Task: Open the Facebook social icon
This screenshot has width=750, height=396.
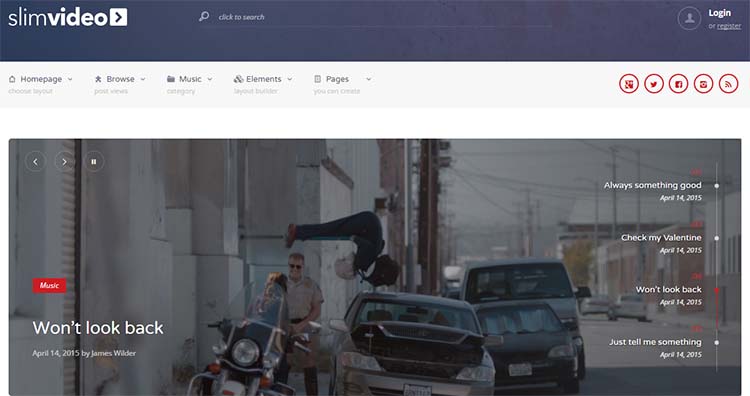Action: tap(678, 84)
